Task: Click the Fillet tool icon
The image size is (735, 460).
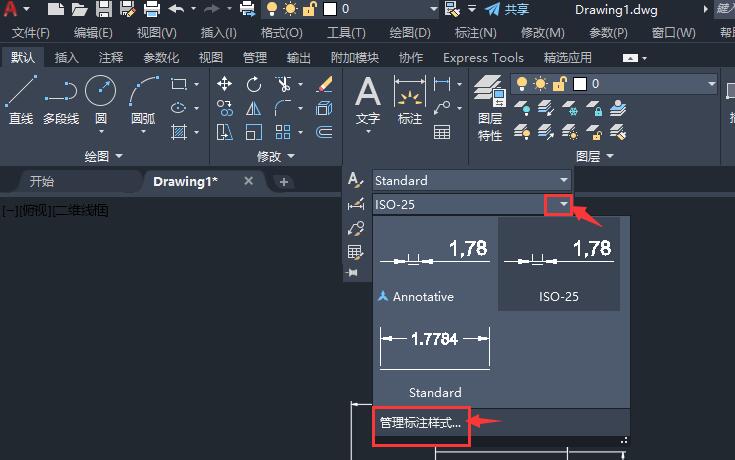Action: tap(283, 108)
